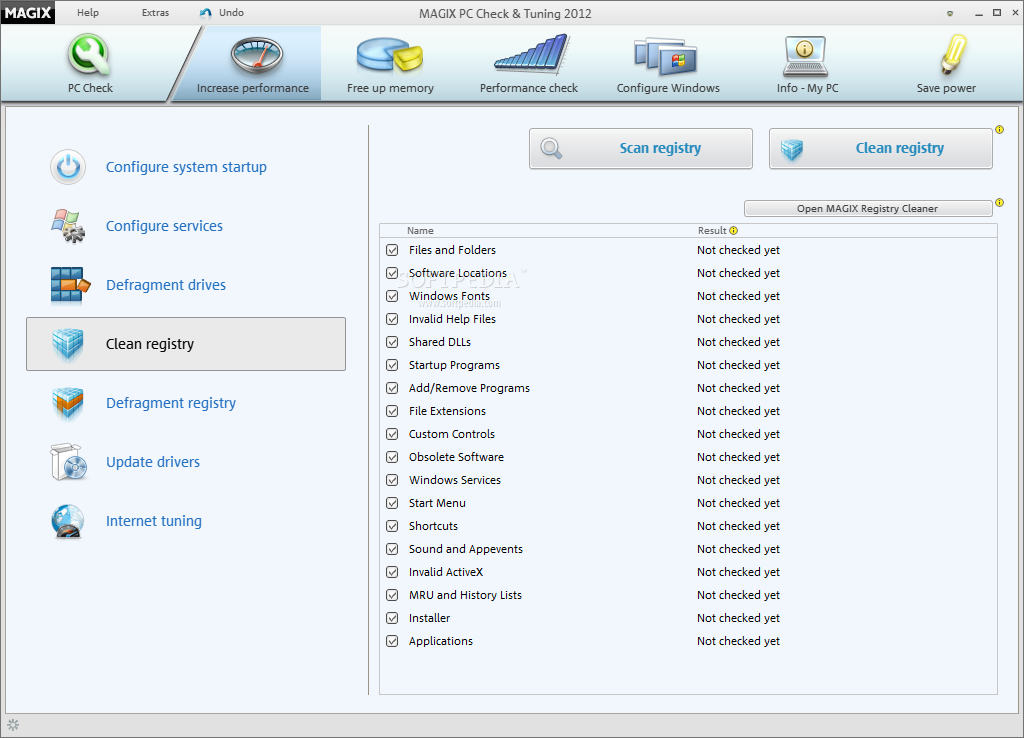Image resolution: width=1024 pixels, height=738 pixels.
Task: Click the Clean registry cube icon in sidebar
Action: 68,344
